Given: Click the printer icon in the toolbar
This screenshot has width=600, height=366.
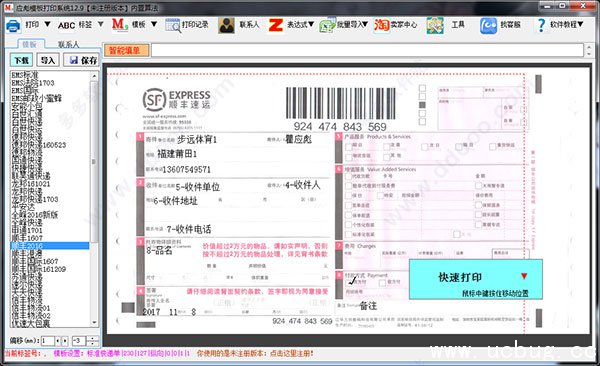Looking at the screenshot, I should [13, 25].
